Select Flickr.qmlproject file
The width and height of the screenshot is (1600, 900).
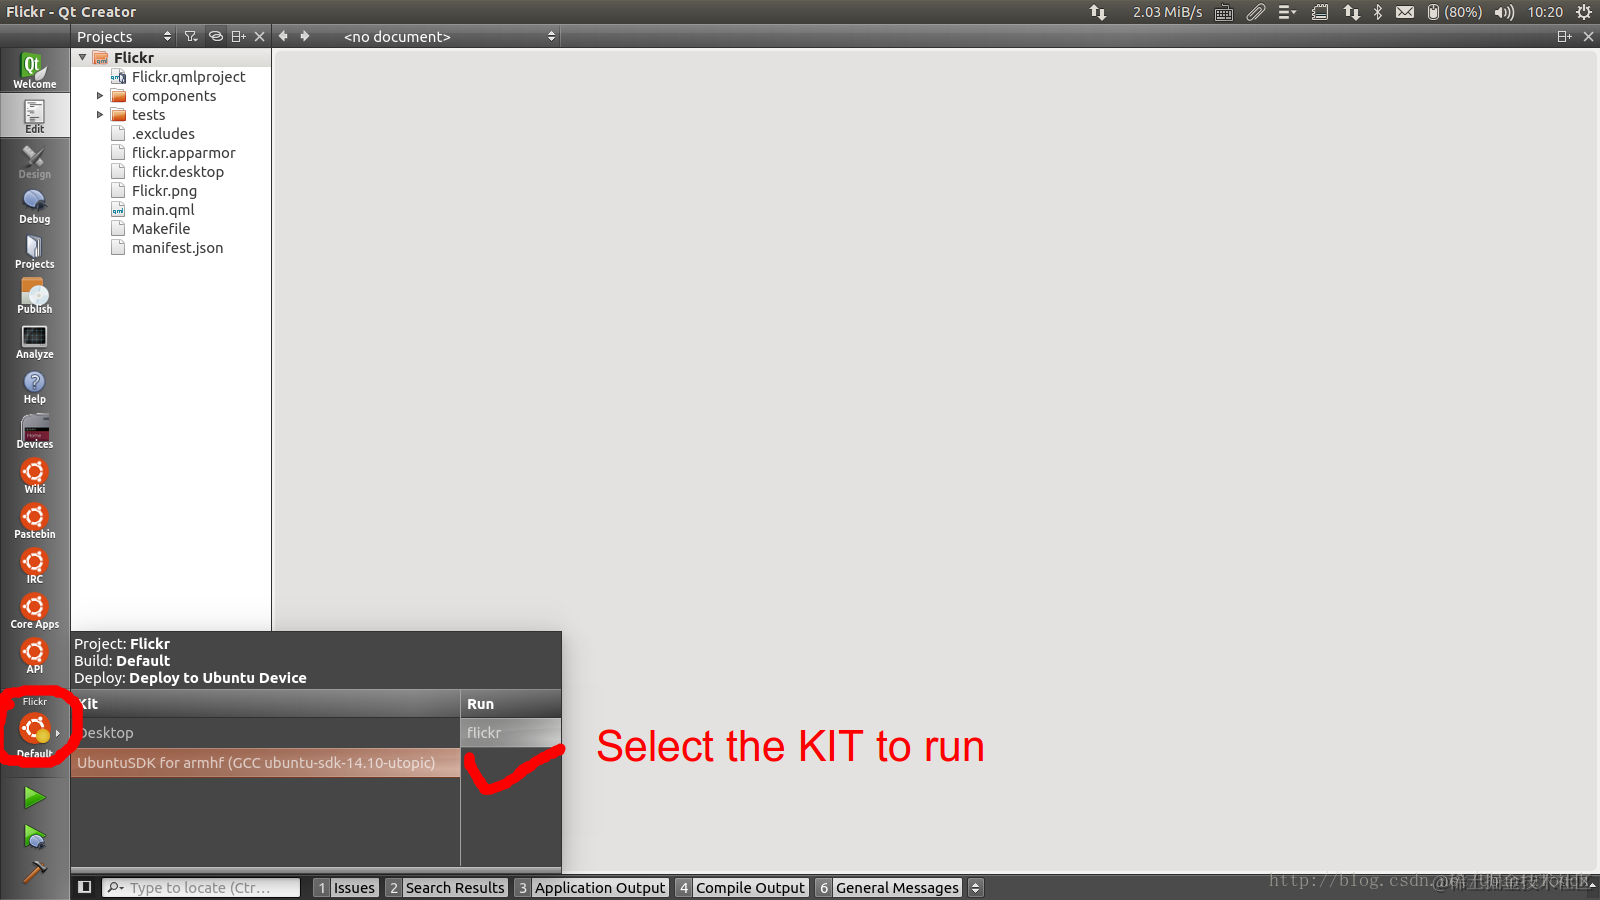click(x=188, y=77)
